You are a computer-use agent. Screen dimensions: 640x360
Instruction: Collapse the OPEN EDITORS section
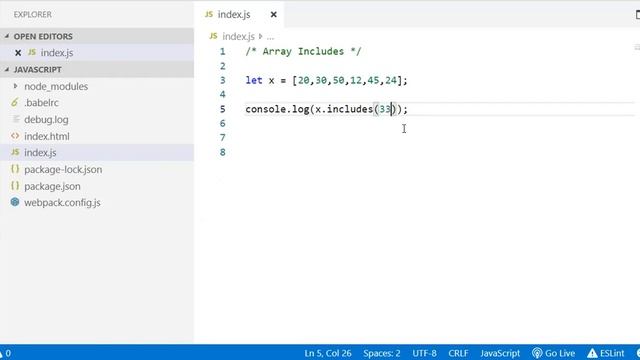pos(97,36)
